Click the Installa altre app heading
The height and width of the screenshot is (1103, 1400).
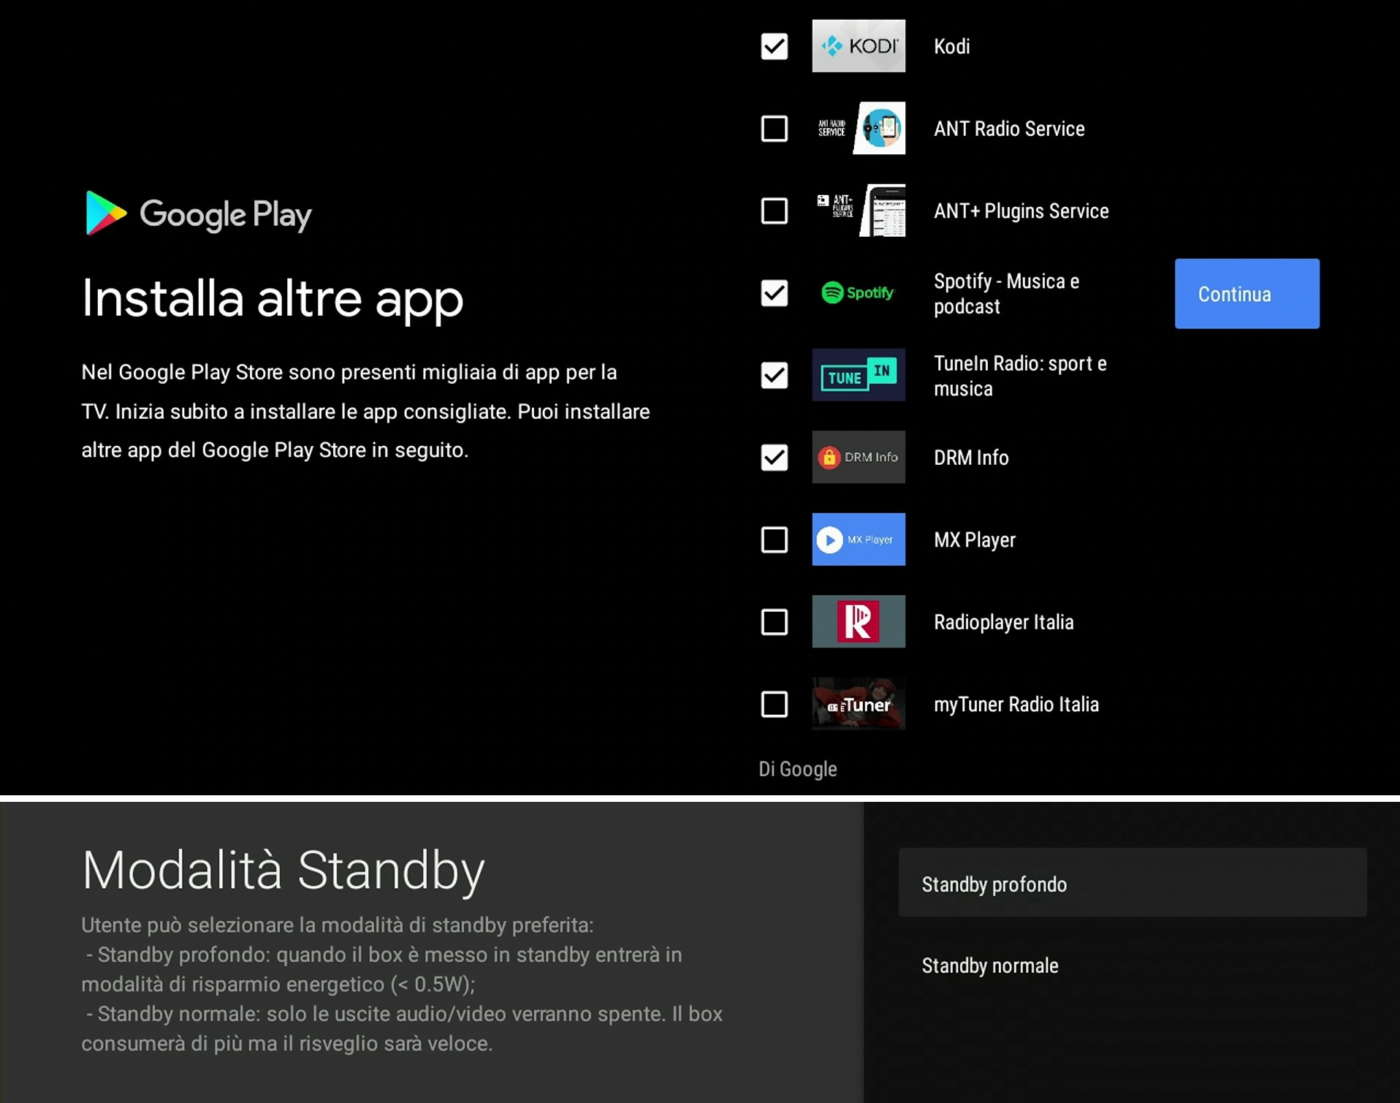pyautogui.click(x=273, y=298)
